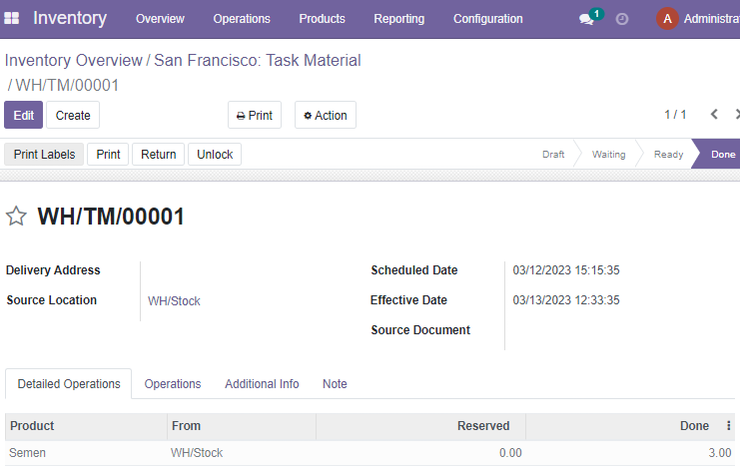Go to the previous record arrow

coord(715,114)
